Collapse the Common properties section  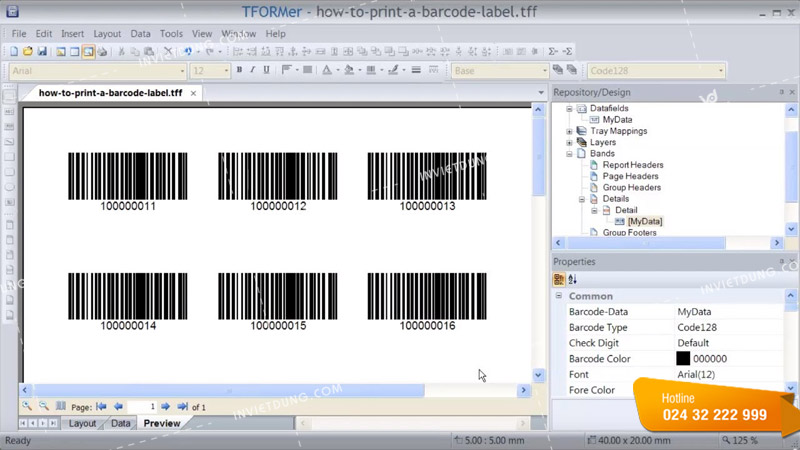coord(559,296)
